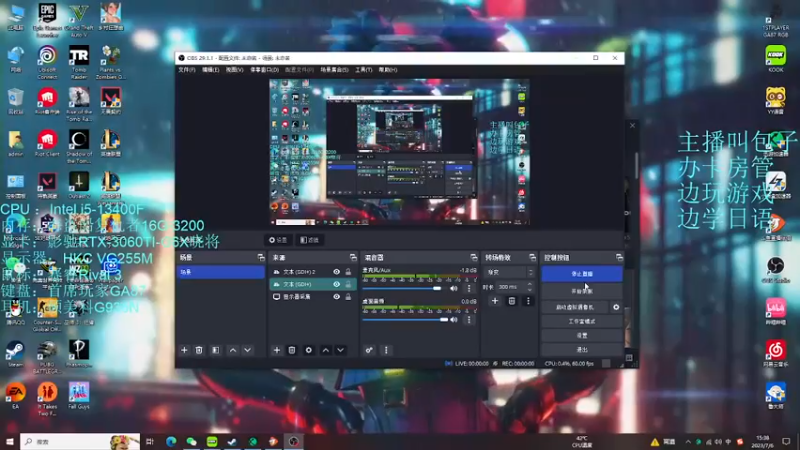Open advanced audio properties gears icon
800x450 pixels.
point(369,350)
